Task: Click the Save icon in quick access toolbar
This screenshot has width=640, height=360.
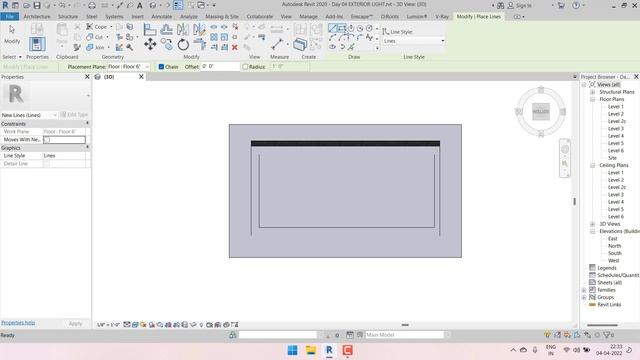Action: (37, 5)
